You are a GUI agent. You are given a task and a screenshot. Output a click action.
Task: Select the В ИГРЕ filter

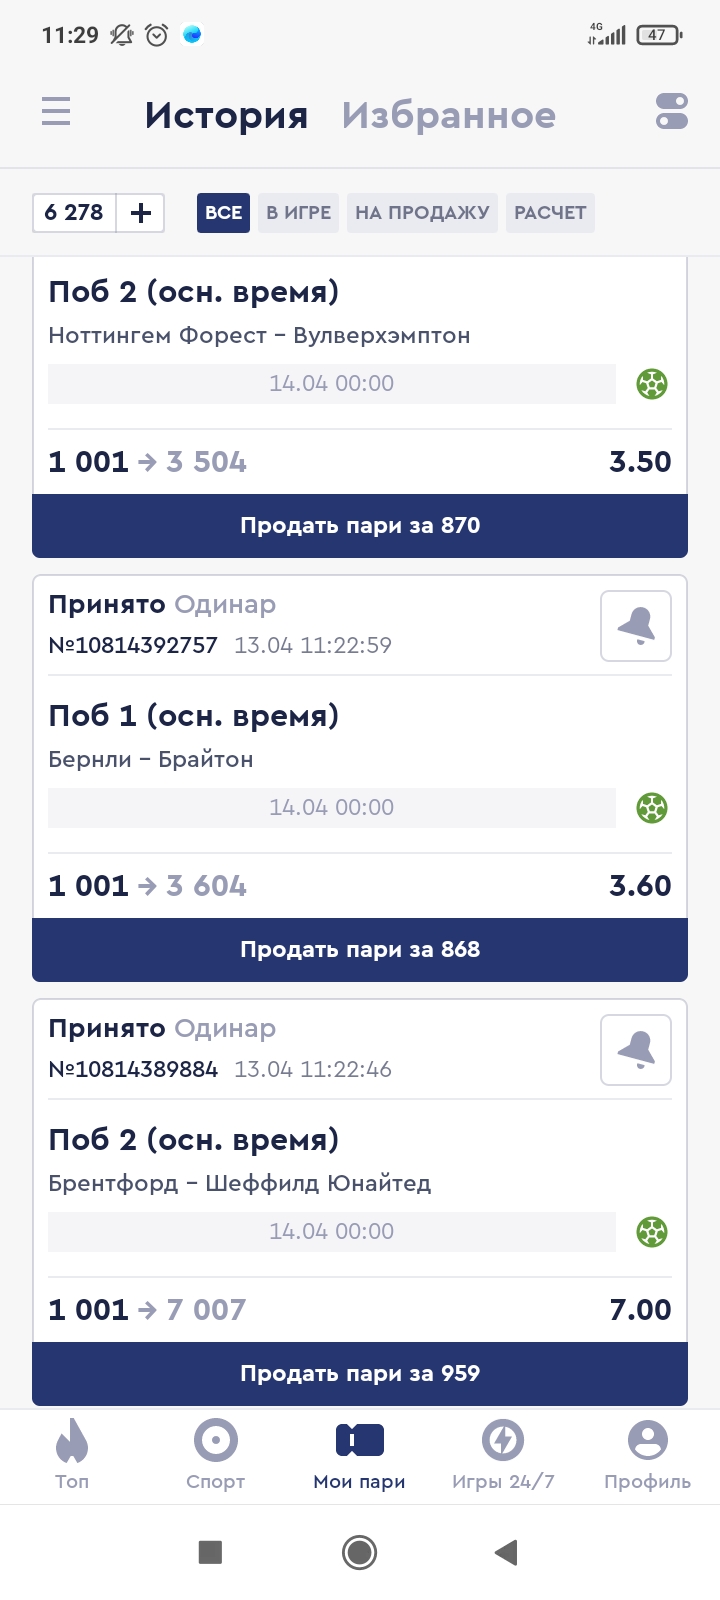298,213
